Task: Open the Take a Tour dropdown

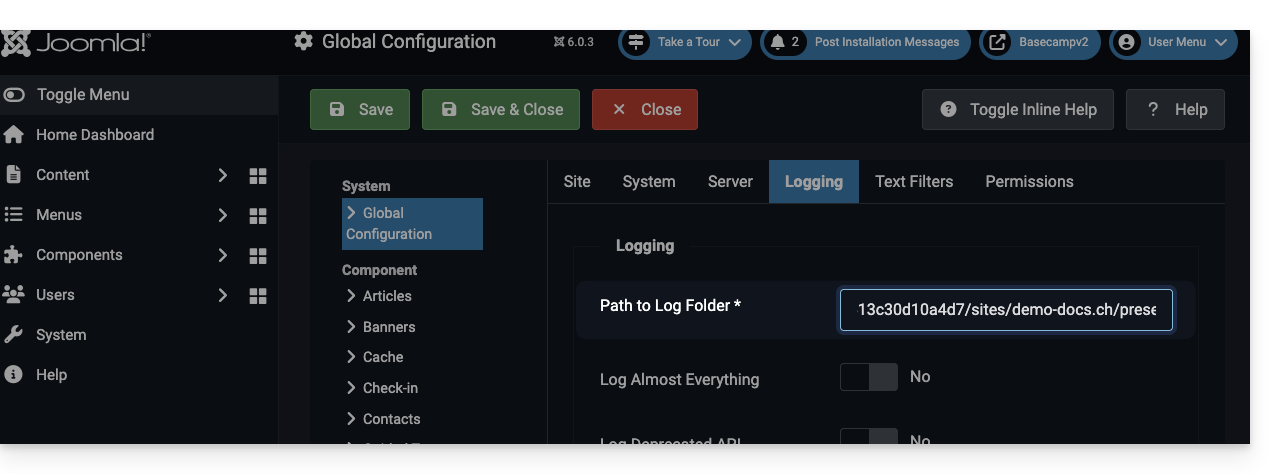Action: pos(685,42)
